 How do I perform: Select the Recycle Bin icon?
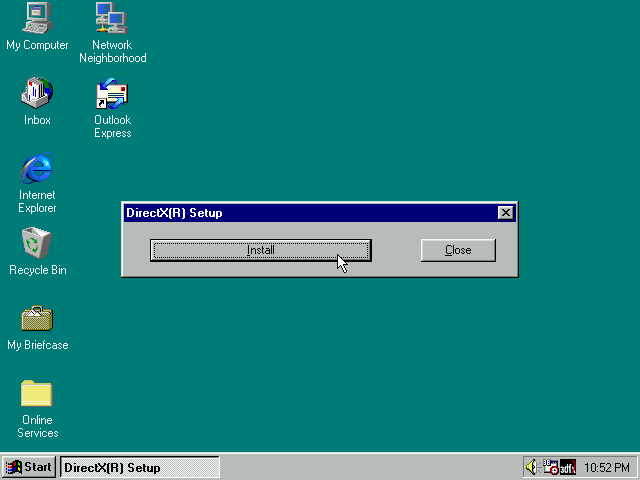[37, 243]
